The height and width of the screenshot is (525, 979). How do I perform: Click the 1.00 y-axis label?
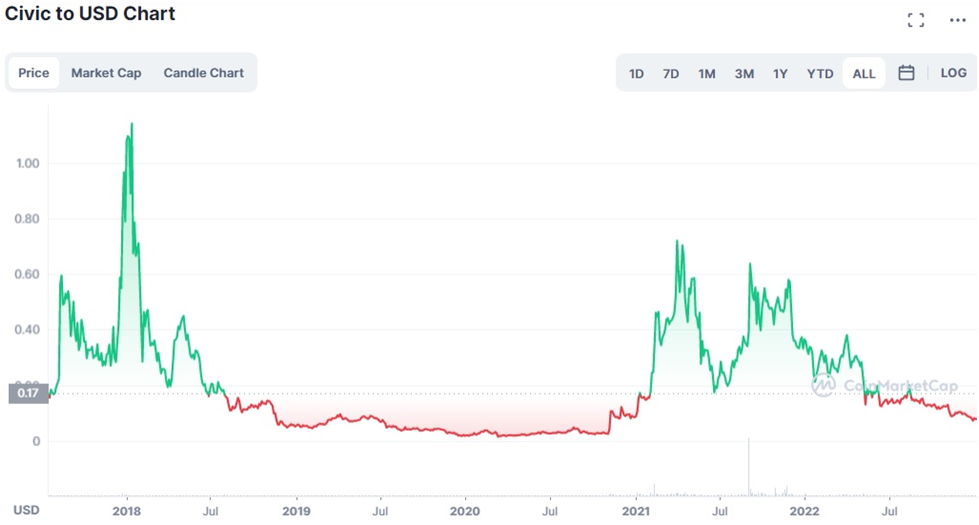(27, 164)
